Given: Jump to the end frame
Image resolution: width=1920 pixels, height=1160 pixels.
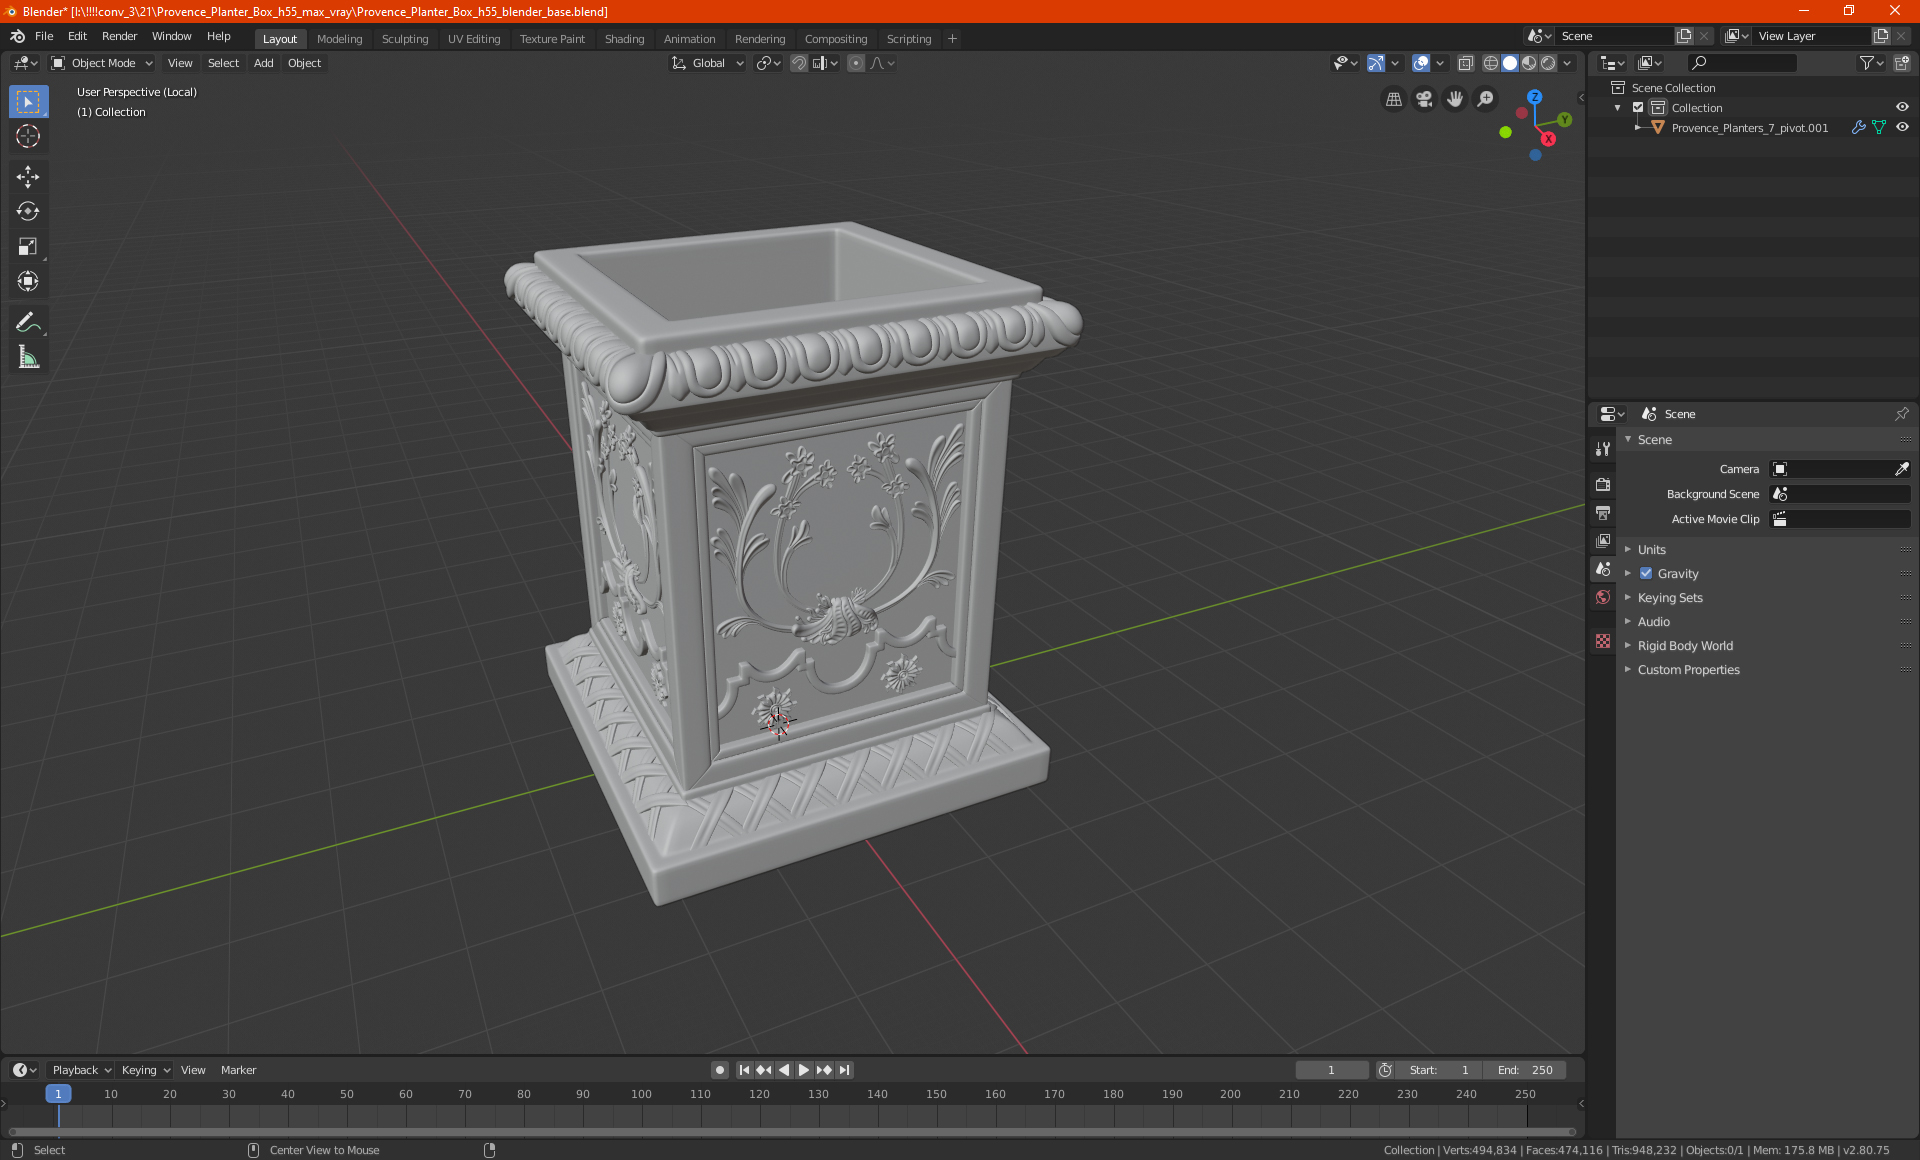Looking at the screenshot, I should (x=845, y=1070).
